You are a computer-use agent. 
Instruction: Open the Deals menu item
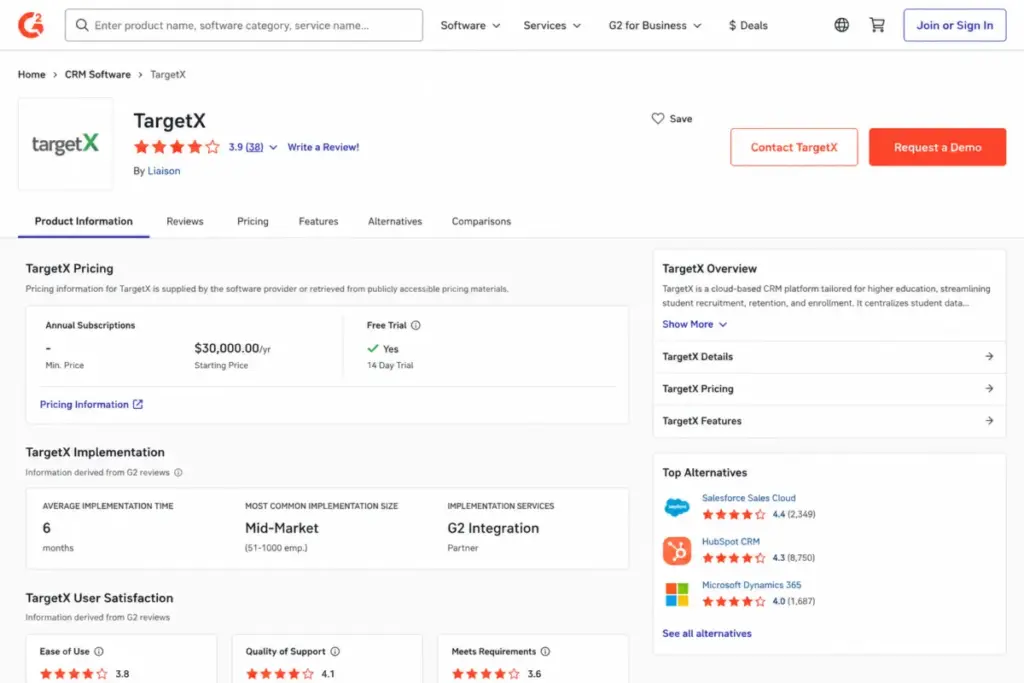tap(748, 25)
